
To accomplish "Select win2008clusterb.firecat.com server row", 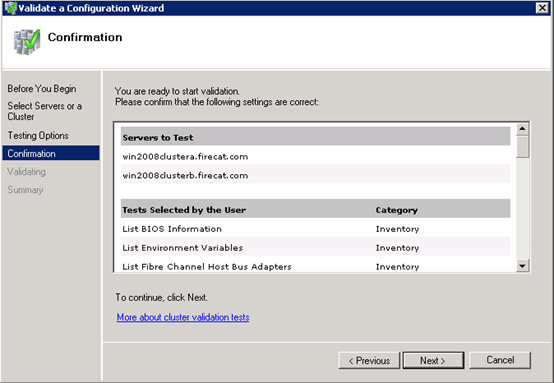I will tap(316, 175).
